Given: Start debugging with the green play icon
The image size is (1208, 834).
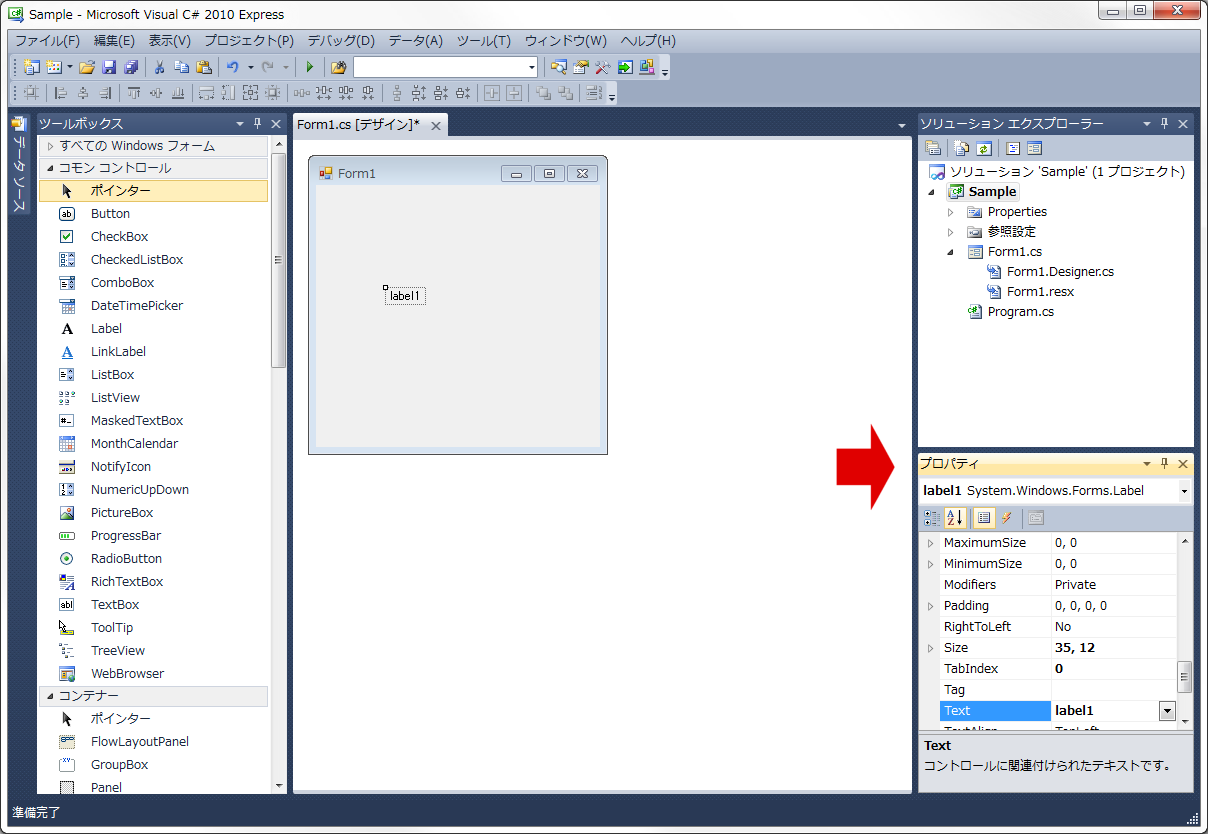Looking at the screenshot, I should (310, 67).
